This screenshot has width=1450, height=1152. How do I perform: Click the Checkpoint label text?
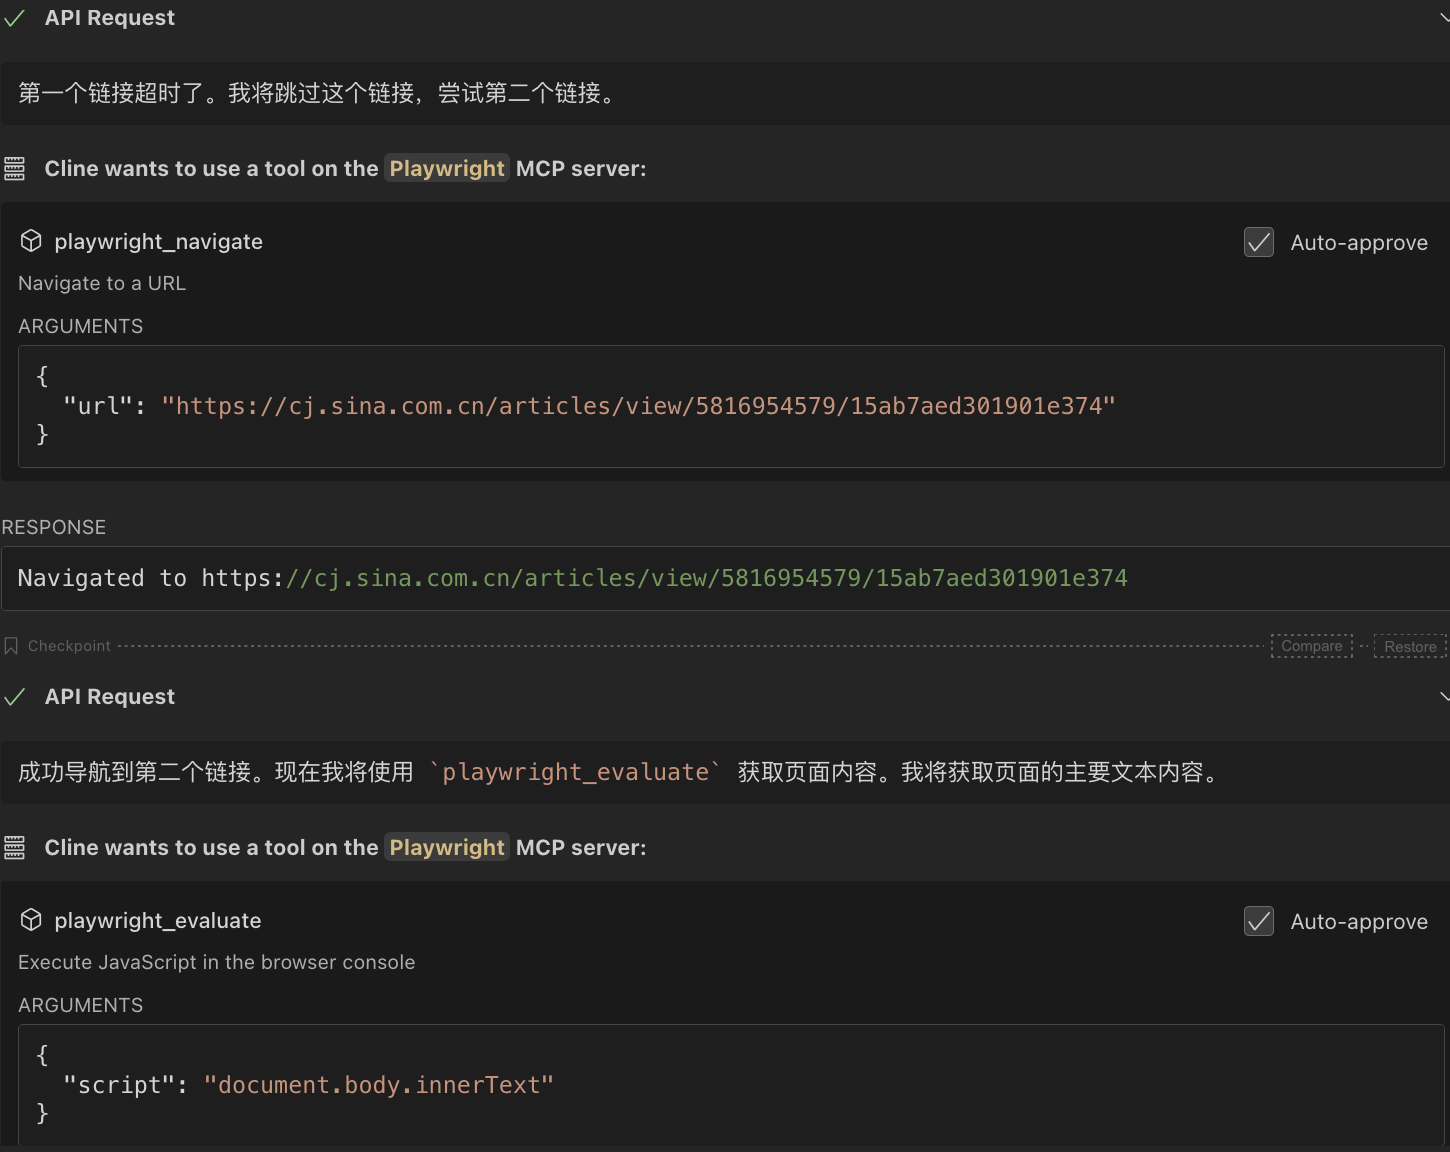[69, 646]
